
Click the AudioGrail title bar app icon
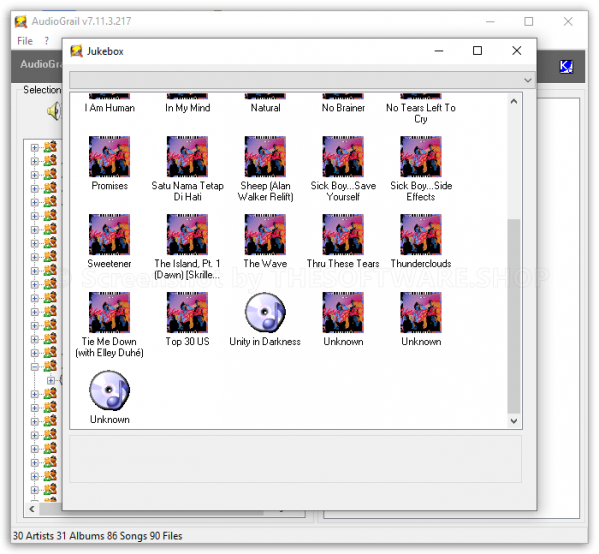pos(21,21)
